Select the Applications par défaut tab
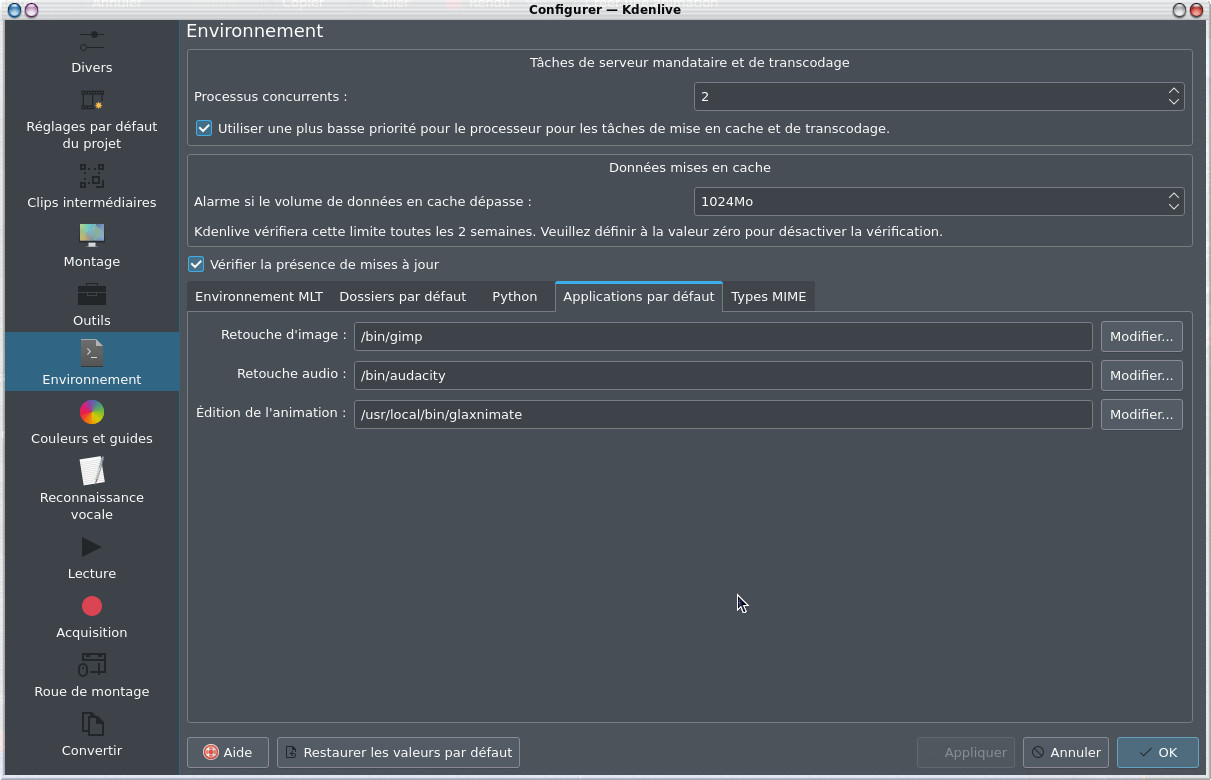 tap(639, 296)
